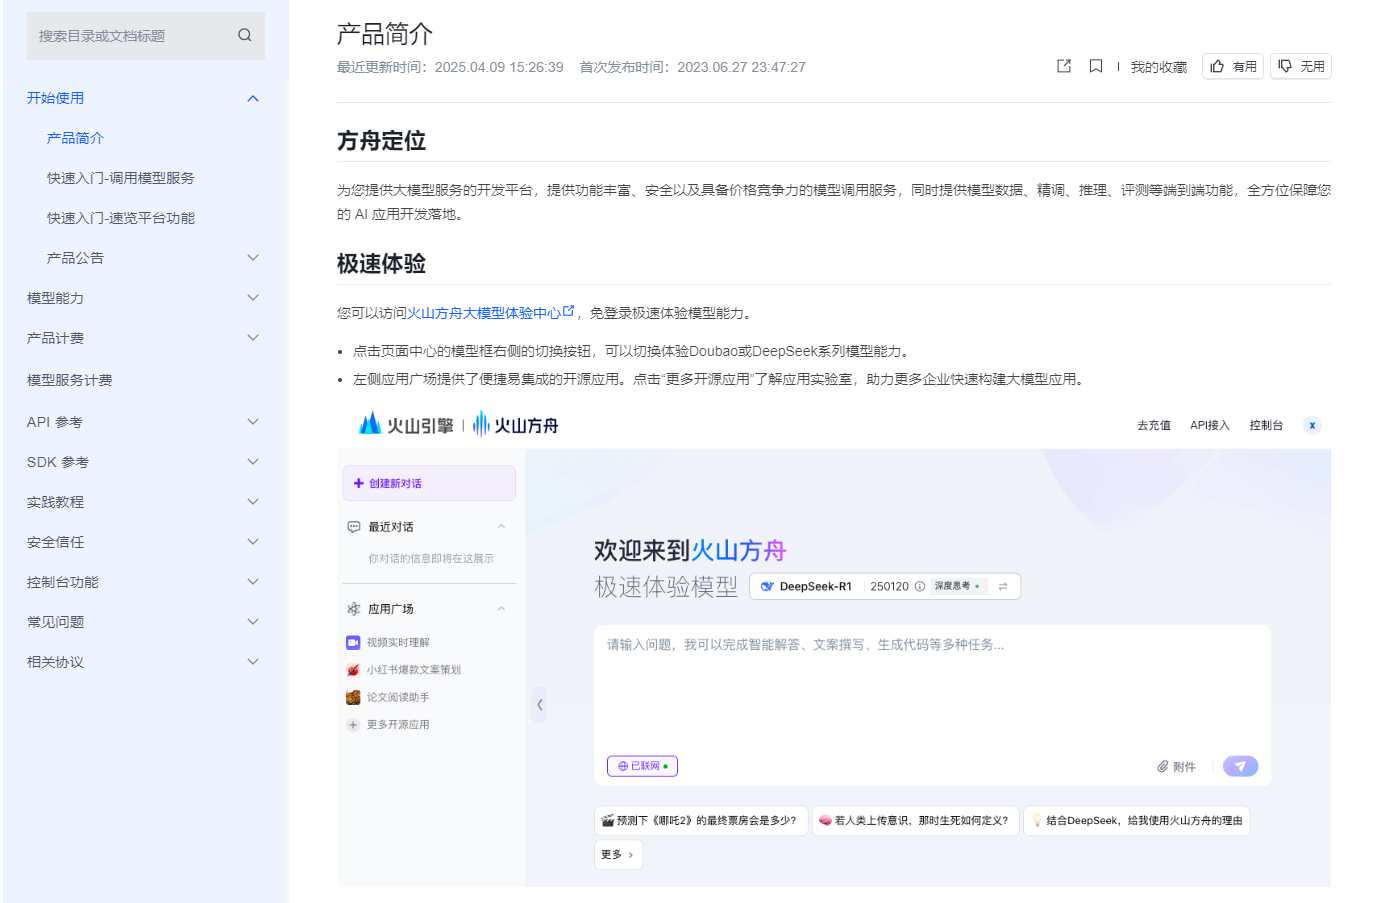Image resolution: width=1379 pixels, height=903 pixels.
Task: Expand the 产品计费 section
Action: click(253, 338)
